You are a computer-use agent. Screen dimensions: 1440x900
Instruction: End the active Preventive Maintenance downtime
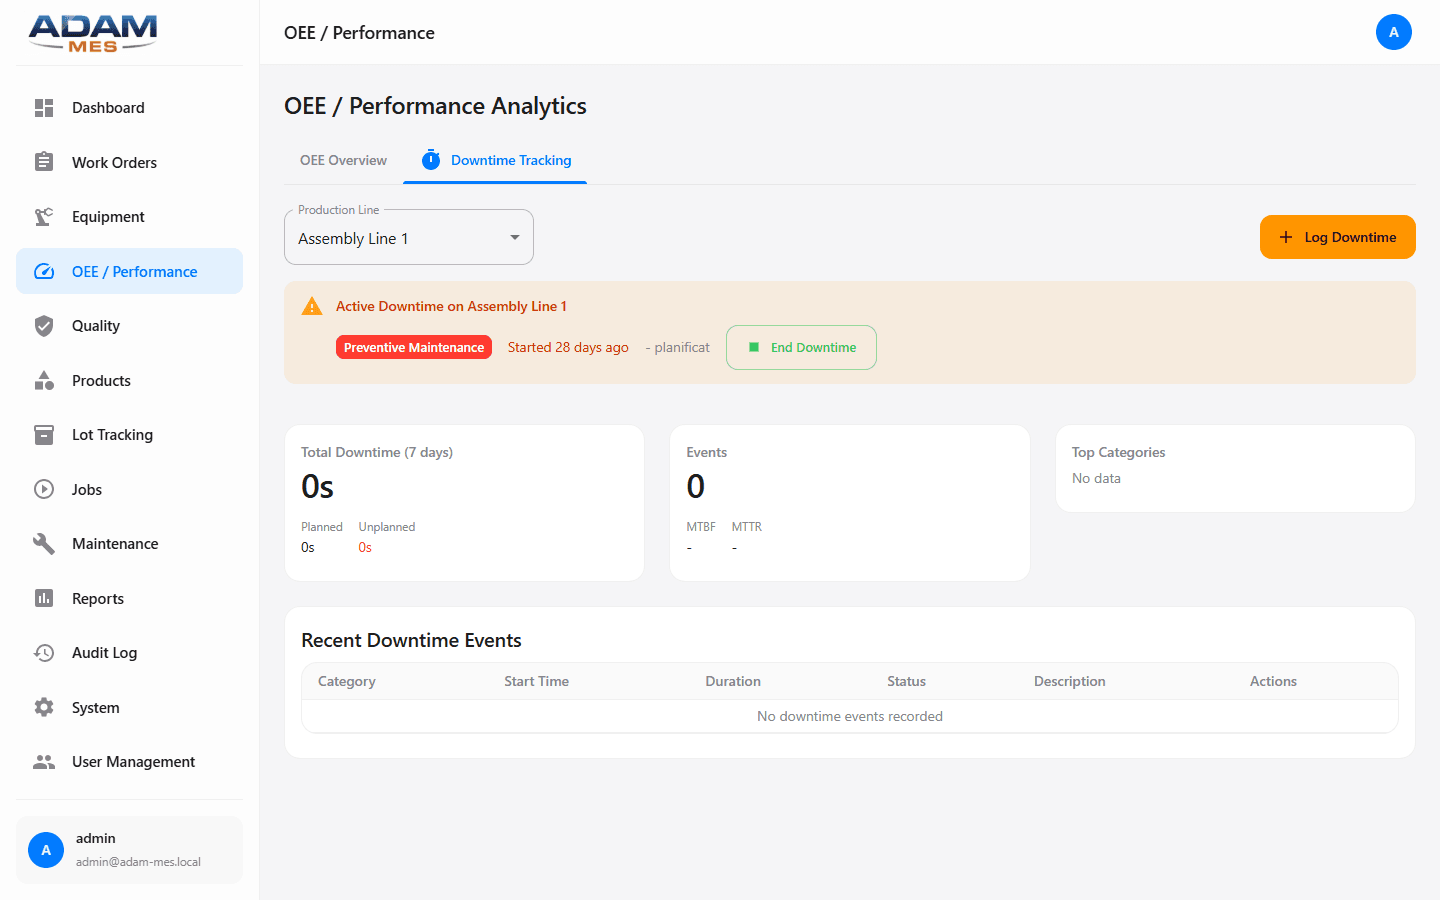click(x=801, y=347)
